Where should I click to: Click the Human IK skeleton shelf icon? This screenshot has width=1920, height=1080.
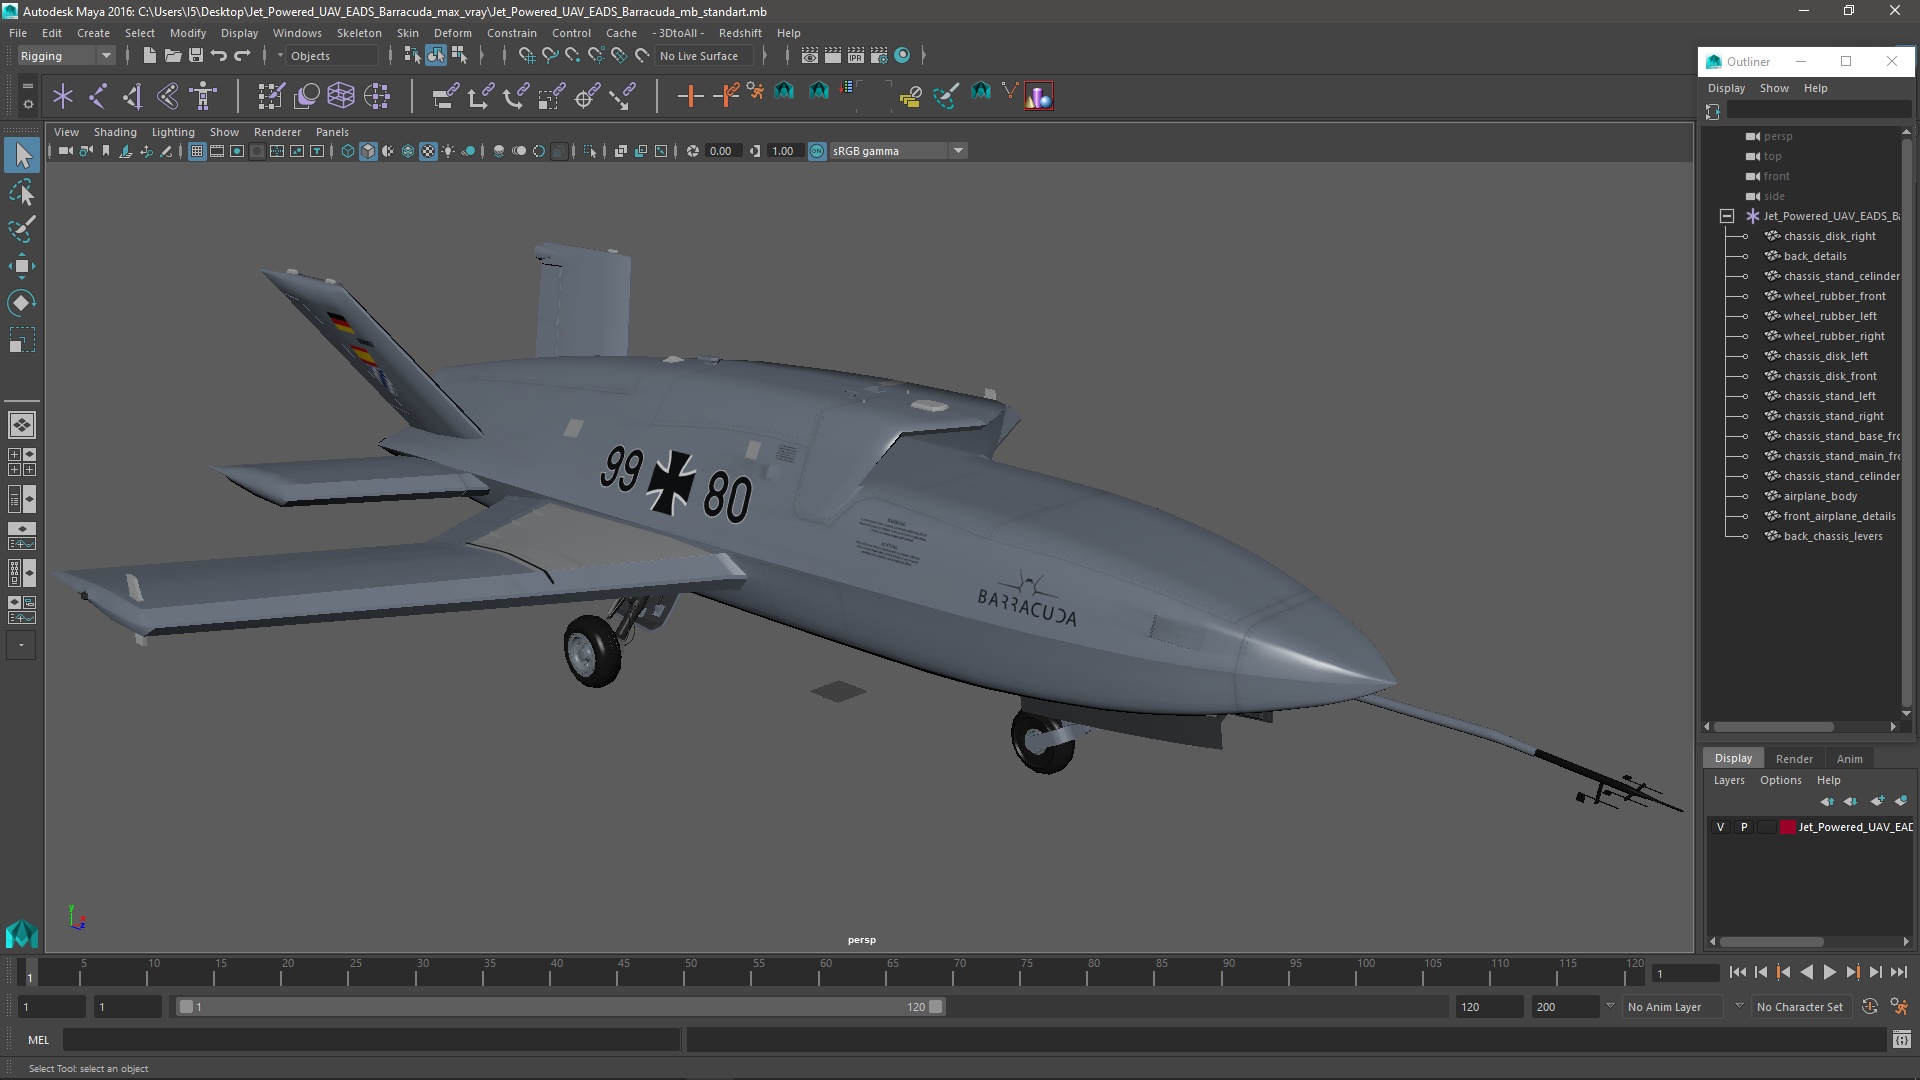pyautogui.click(x=203, y=96)
